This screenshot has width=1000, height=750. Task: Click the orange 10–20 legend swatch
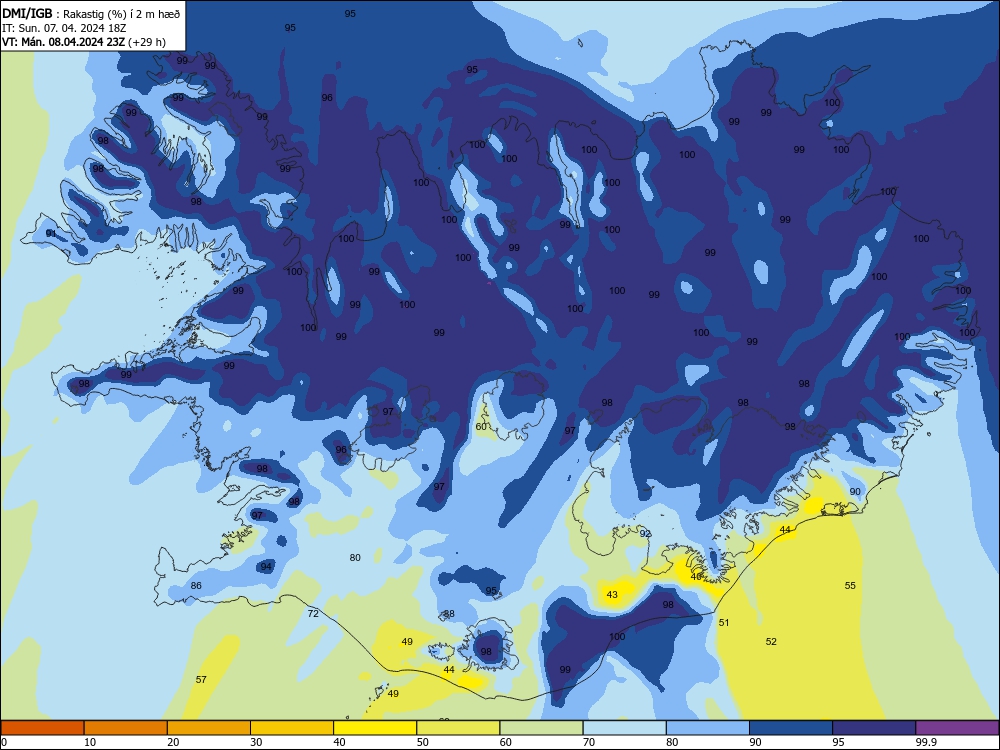126,728
